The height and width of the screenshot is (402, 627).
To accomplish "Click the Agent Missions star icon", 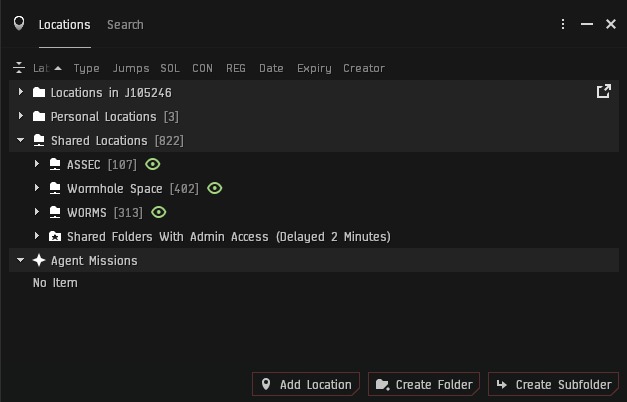I will [39, 260].
